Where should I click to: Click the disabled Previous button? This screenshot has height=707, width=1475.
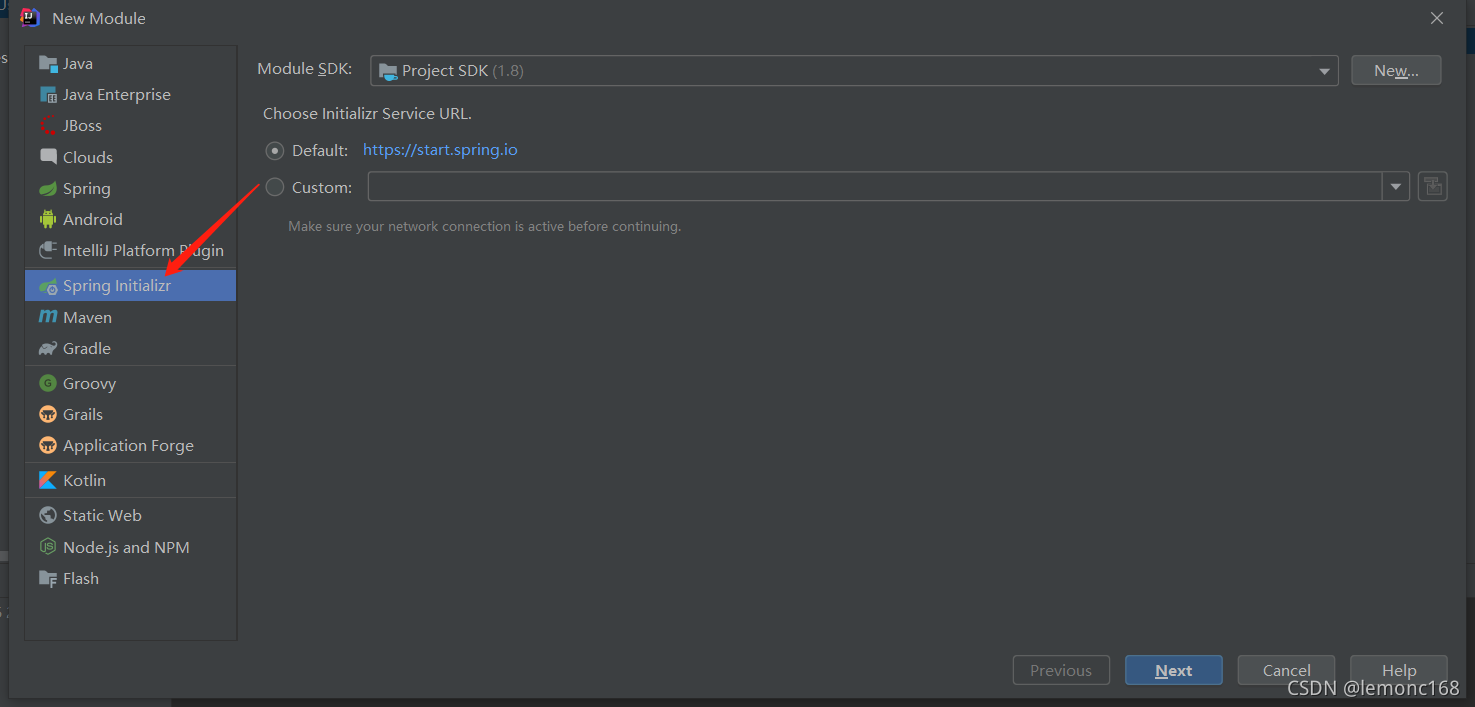coord(1061,671)
